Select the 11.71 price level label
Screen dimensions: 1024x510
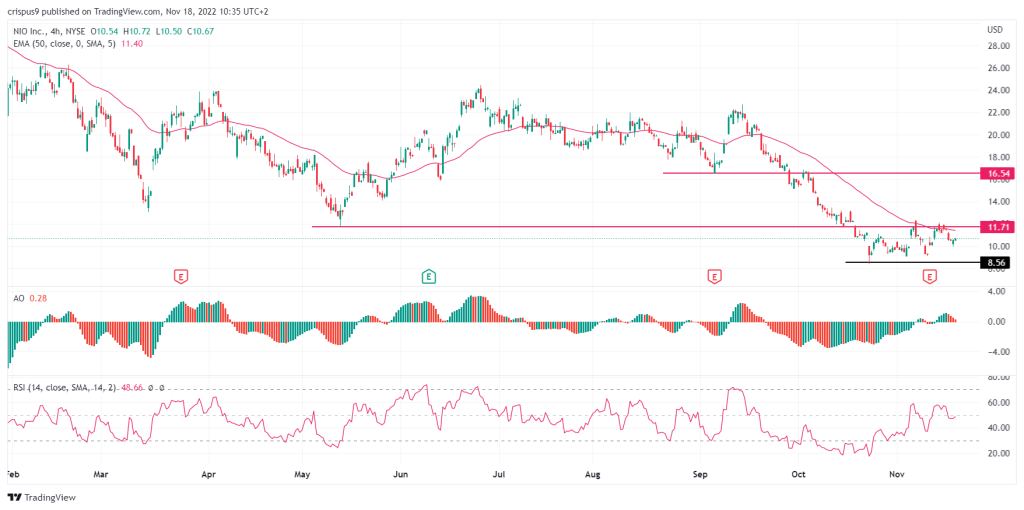click(1001, 227)
